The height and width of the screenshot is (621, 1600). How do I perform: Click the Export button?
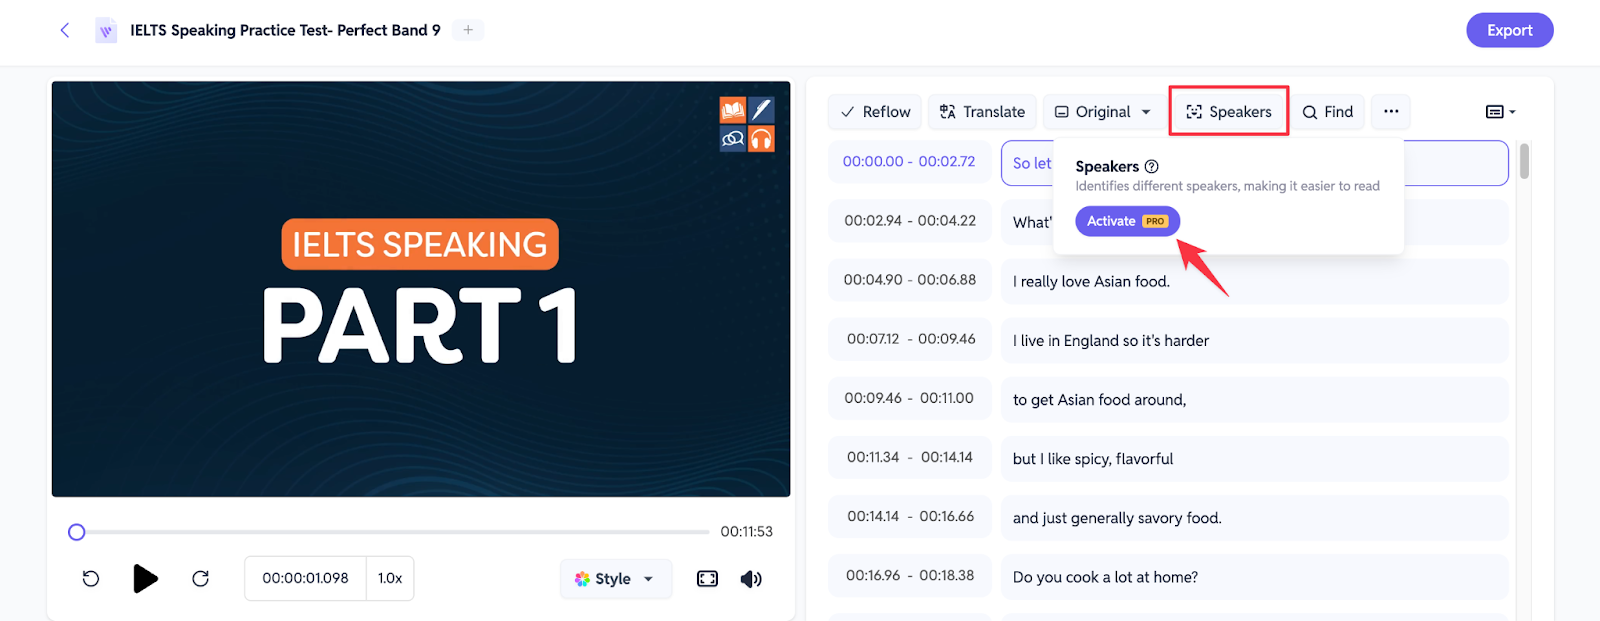(1509, 30)
